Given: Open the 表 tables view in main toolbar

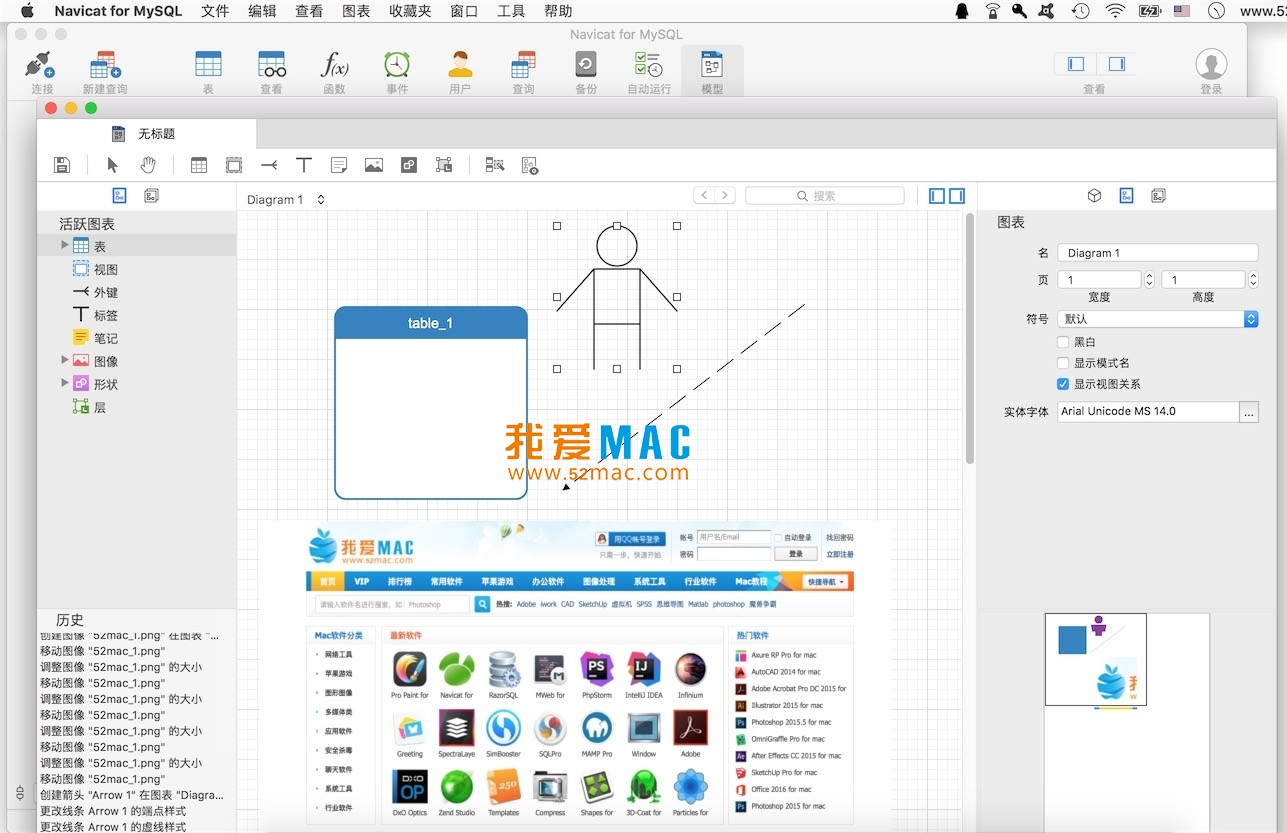Looking at the screenshot, I should click(208, 66).
